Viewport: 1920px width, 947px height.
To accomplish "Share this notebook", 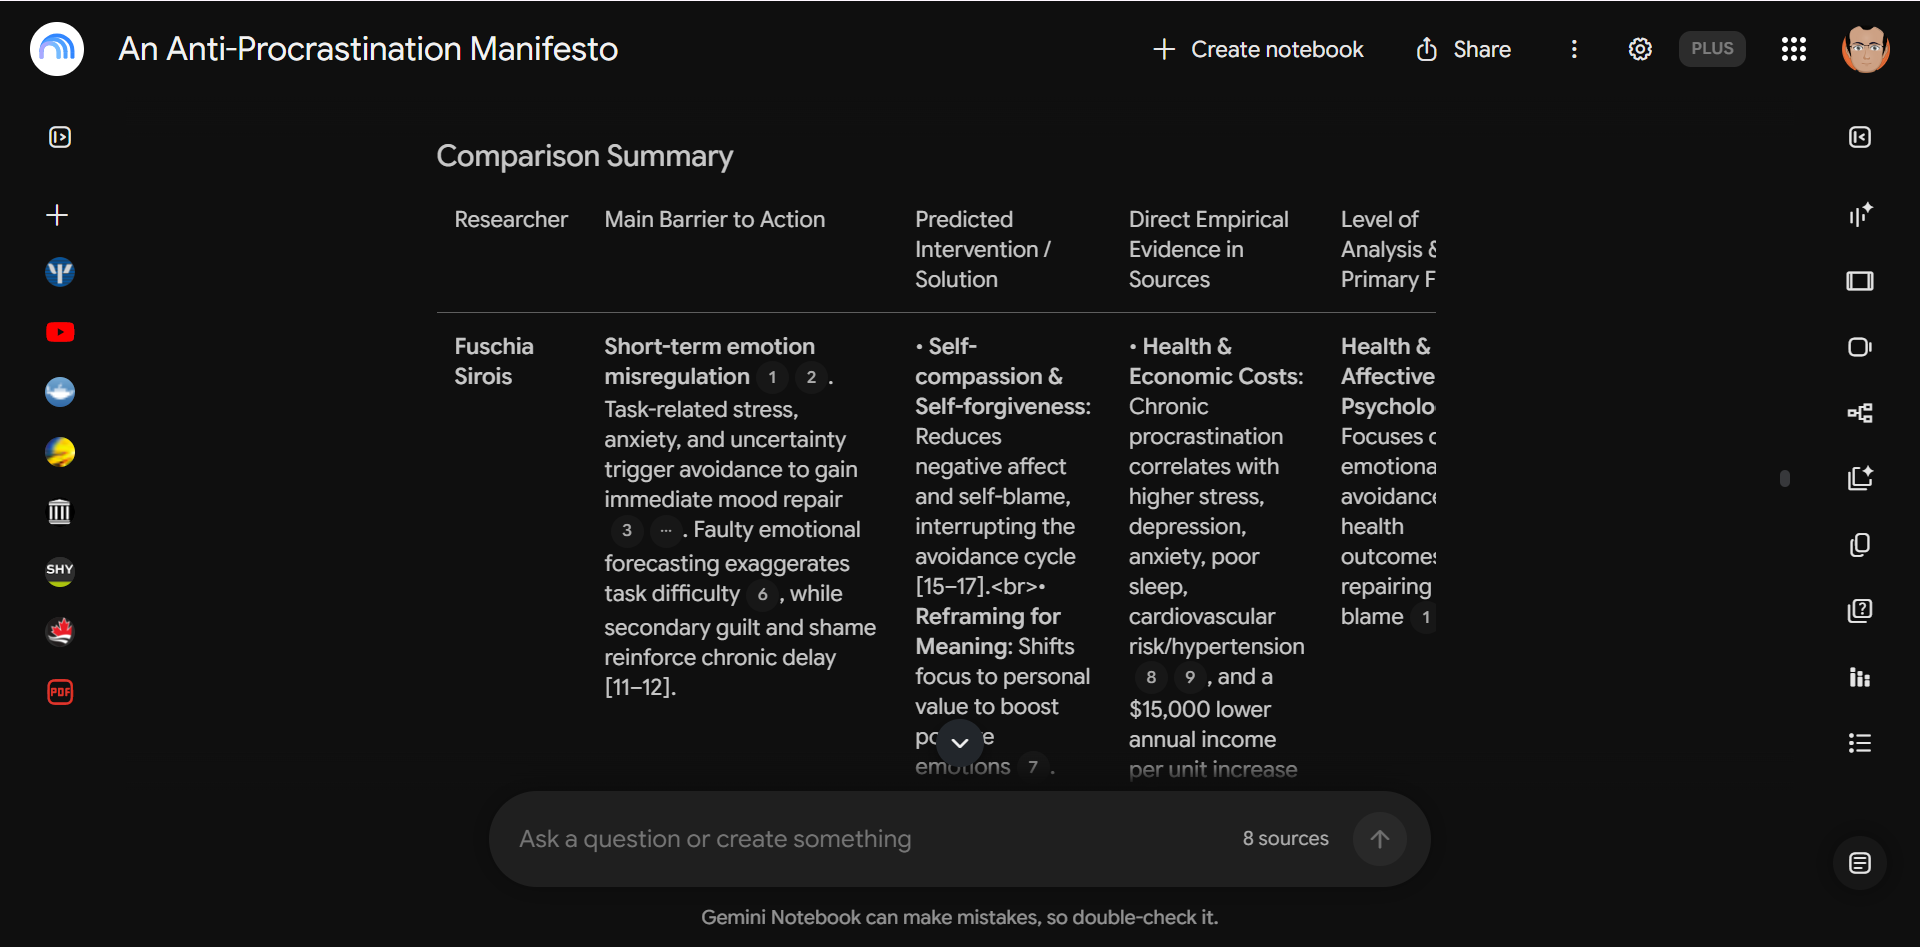I will point(1463,49).
